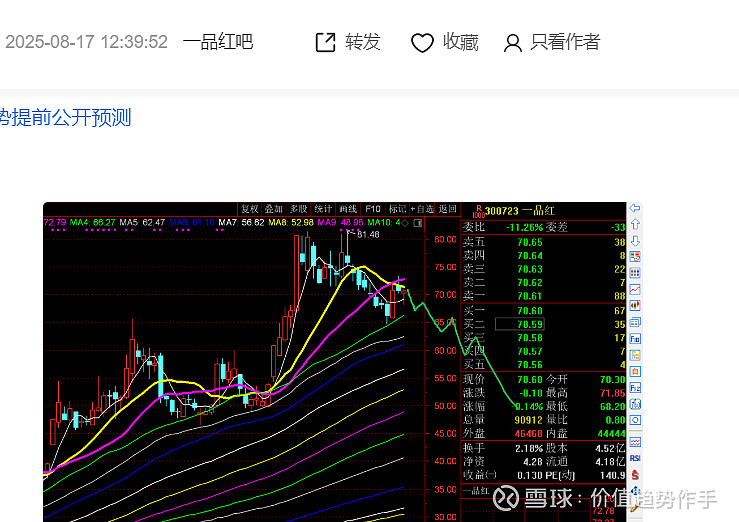Viewport: 739px width, 522px height.
Task: Click the 买一 price 70.60
Action: pos(530,311)
